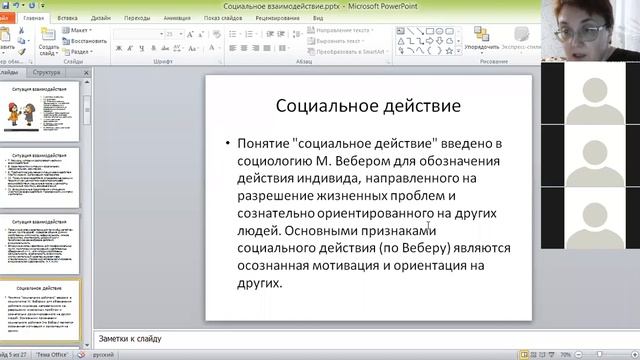Screen dimensions: 640x360
Task: Toggle Italic (К) formatting
Action: click(130, 48)
